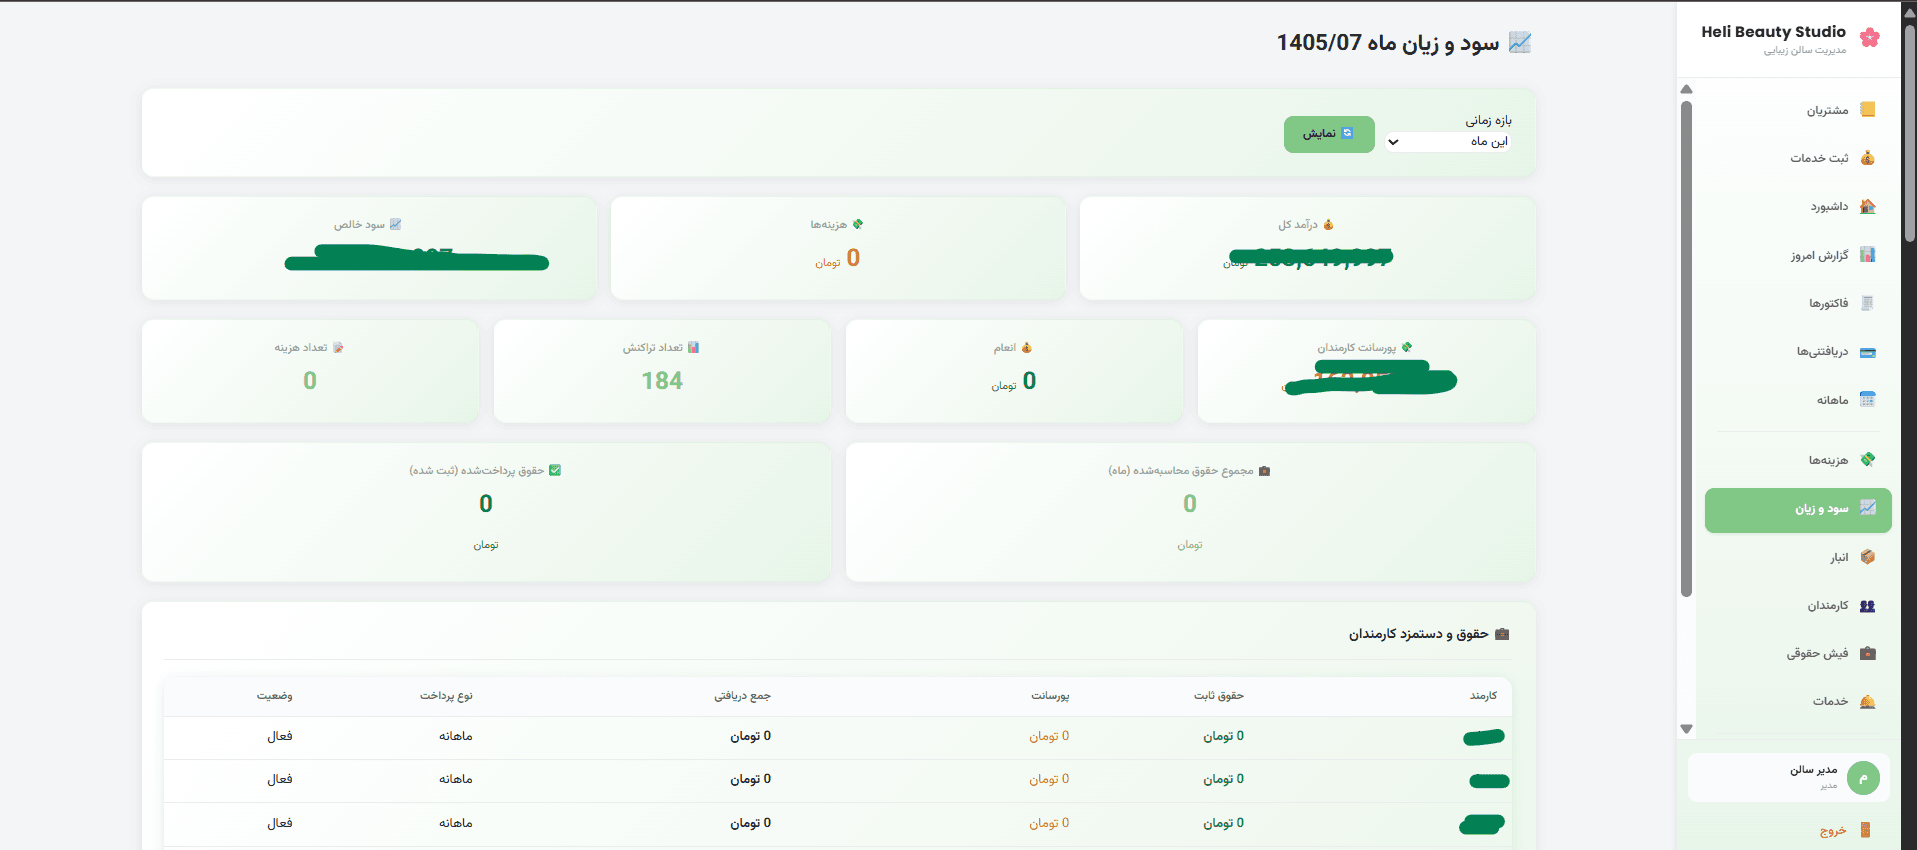Screen dimensions: 1917x850
Task: Open دریافتنی‌ها card icon
Action: pos(1867,352)
